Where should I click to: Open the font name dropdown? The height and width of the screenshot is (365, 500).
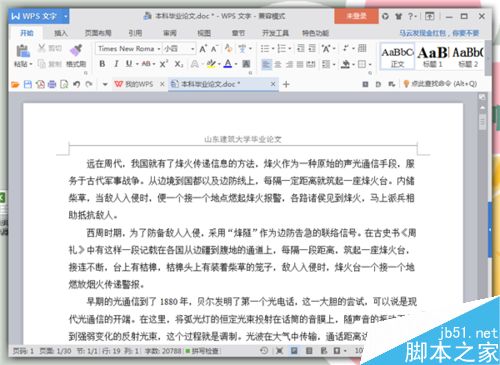click(x=159, y=49)
